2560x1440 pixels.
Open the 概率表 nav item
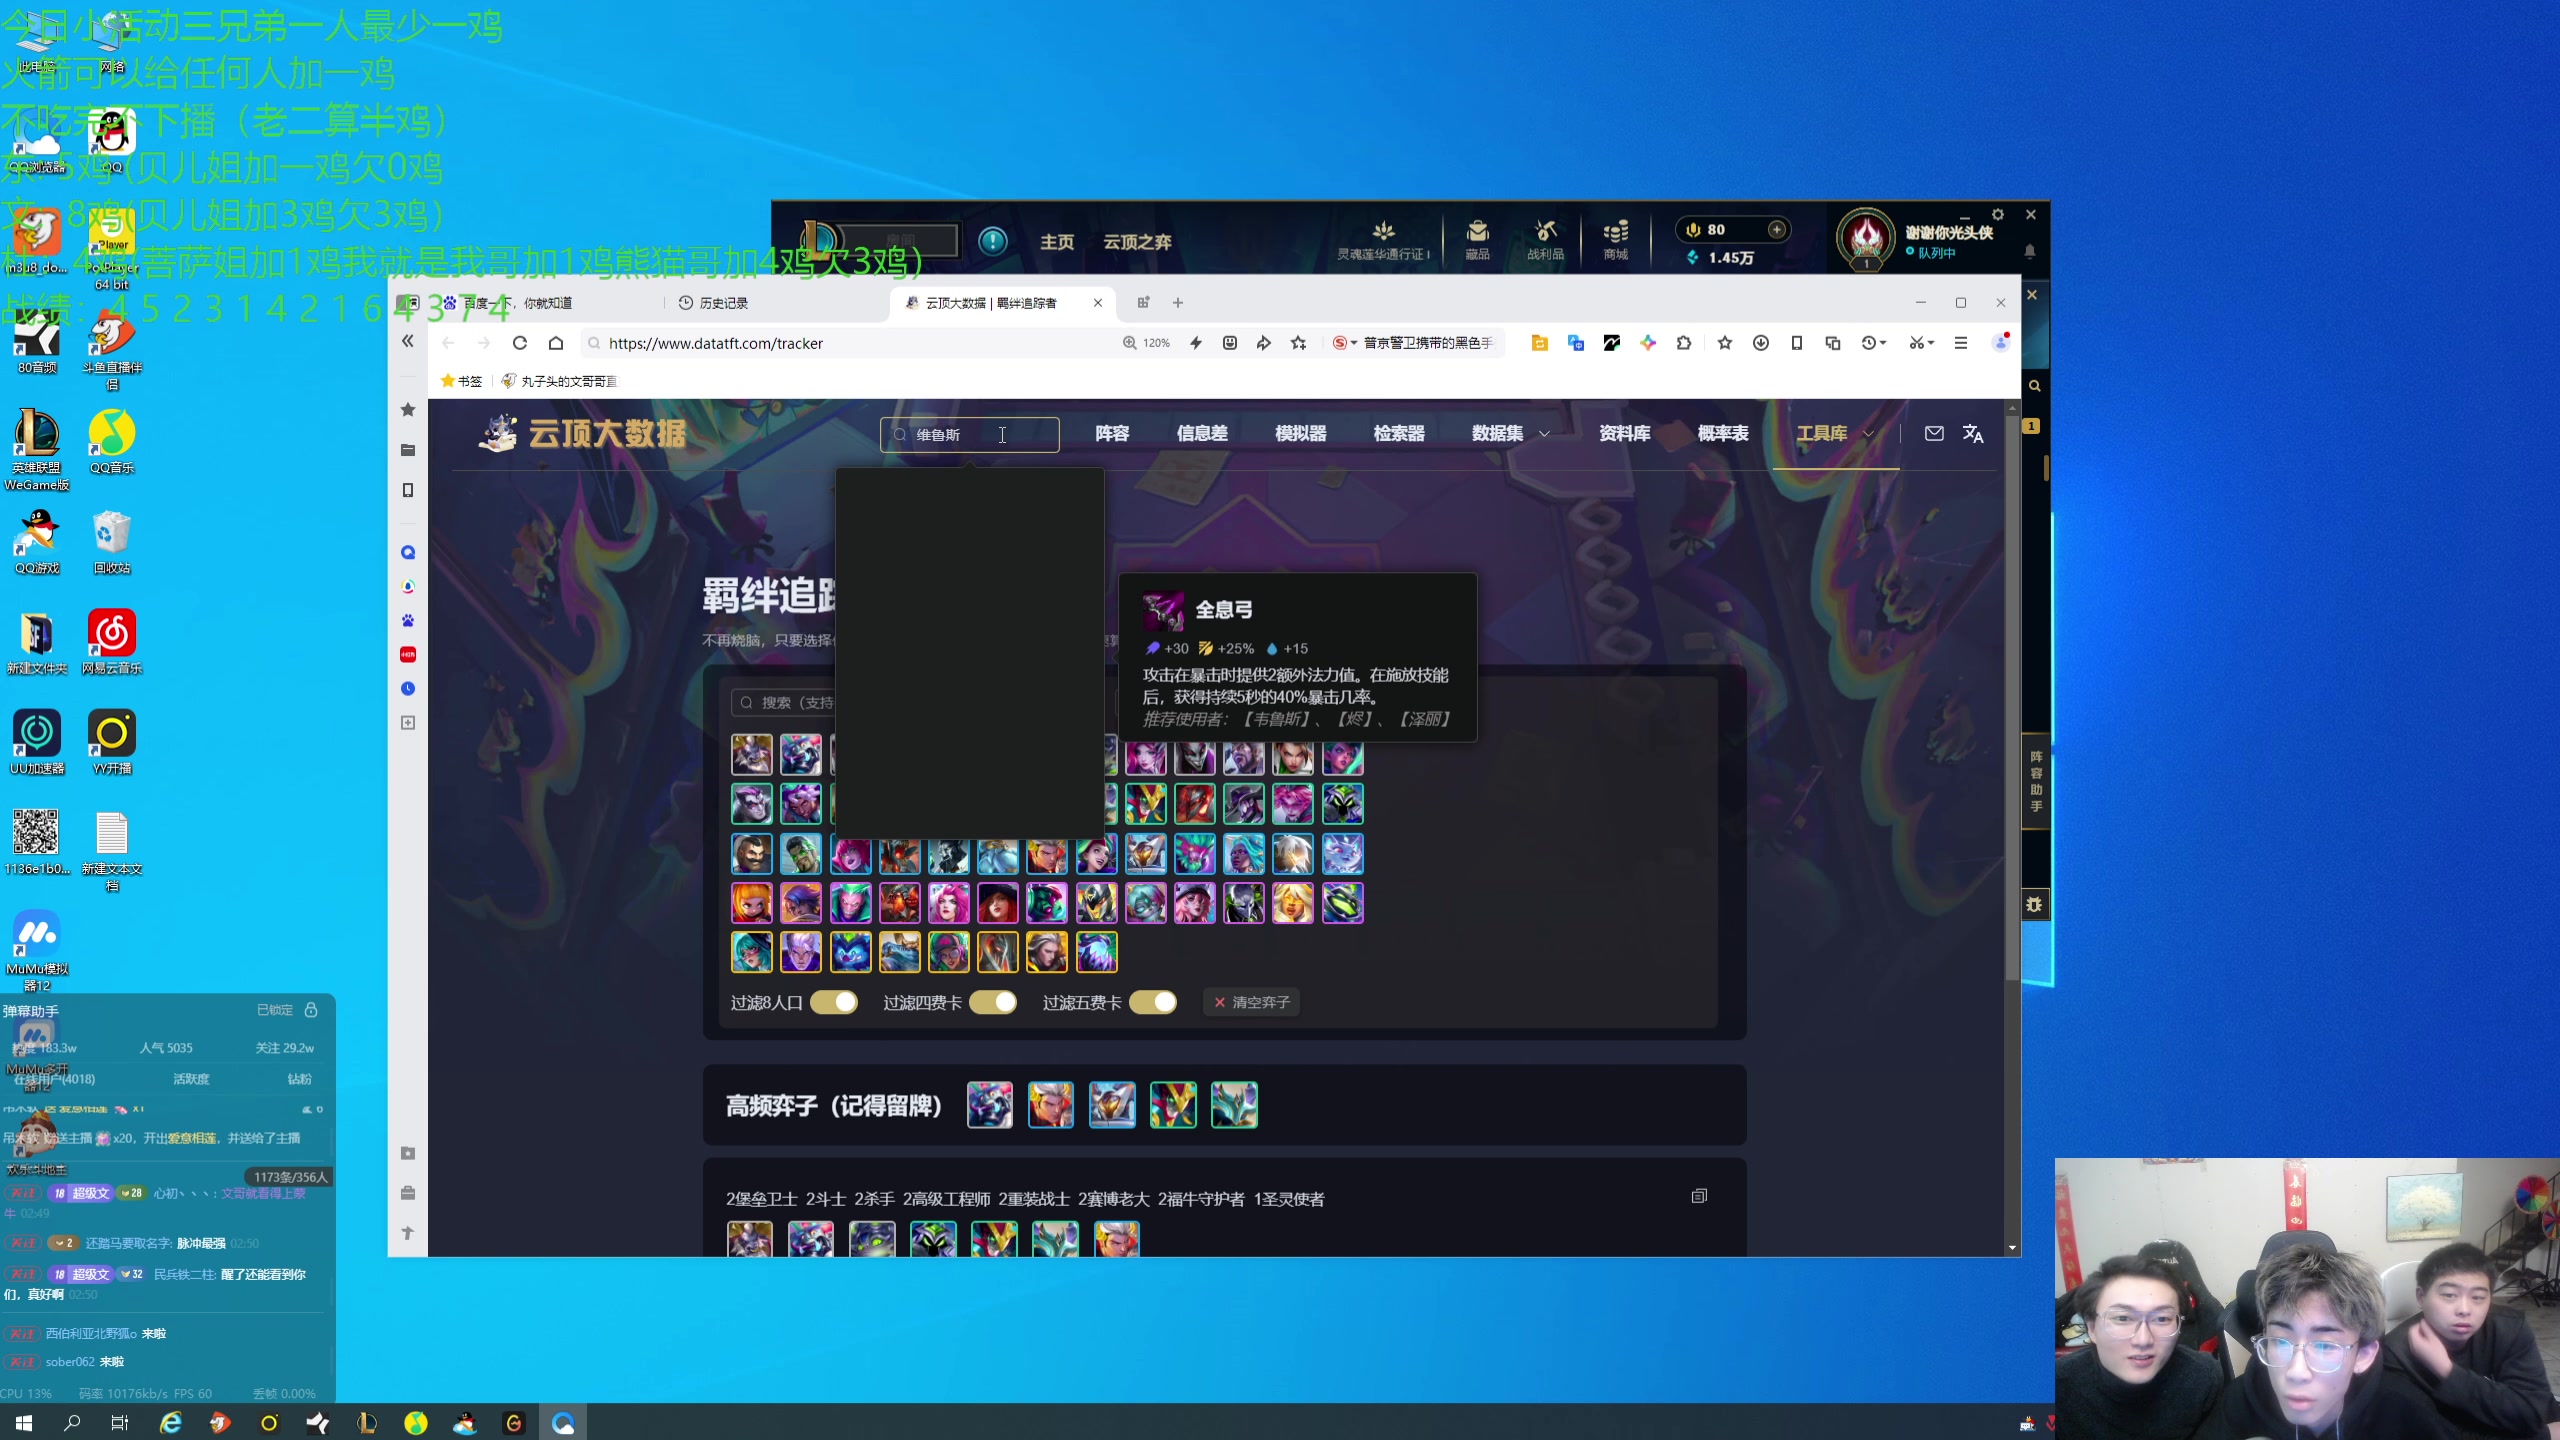(1723, 433)
